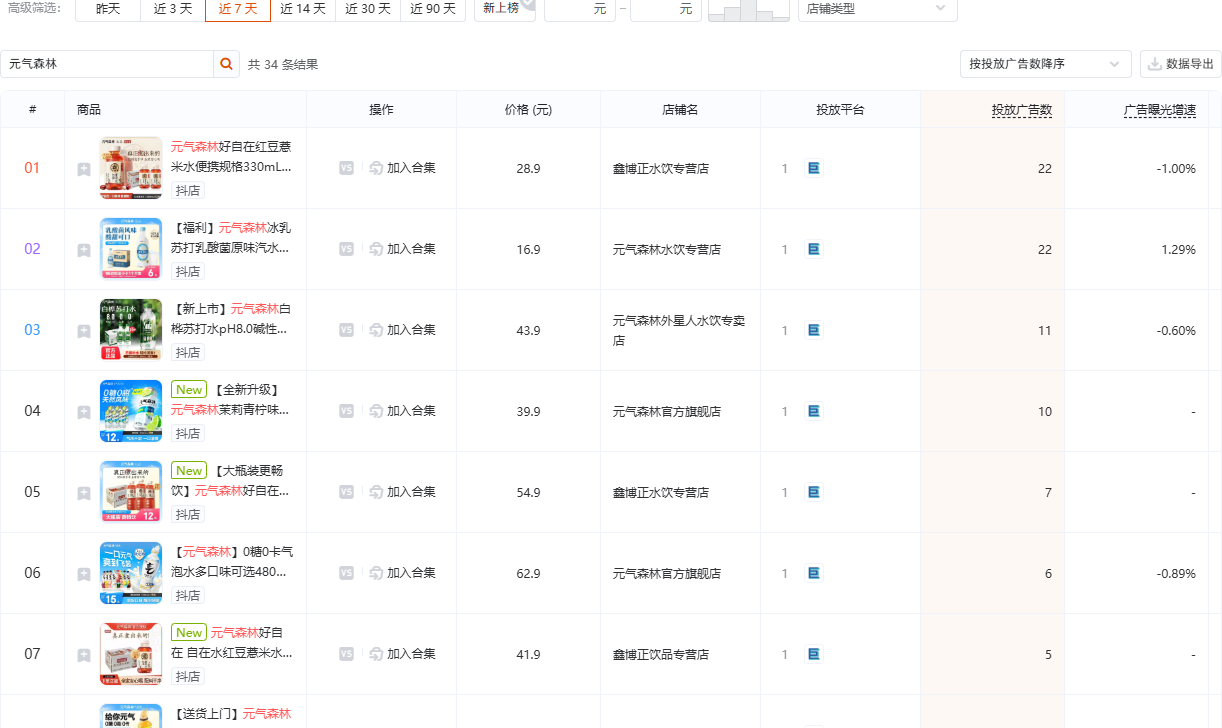This screenshot has width=1222, height=728.
Task: Select the 近 14 天 time range tab
Action: (x=303, y=8)
